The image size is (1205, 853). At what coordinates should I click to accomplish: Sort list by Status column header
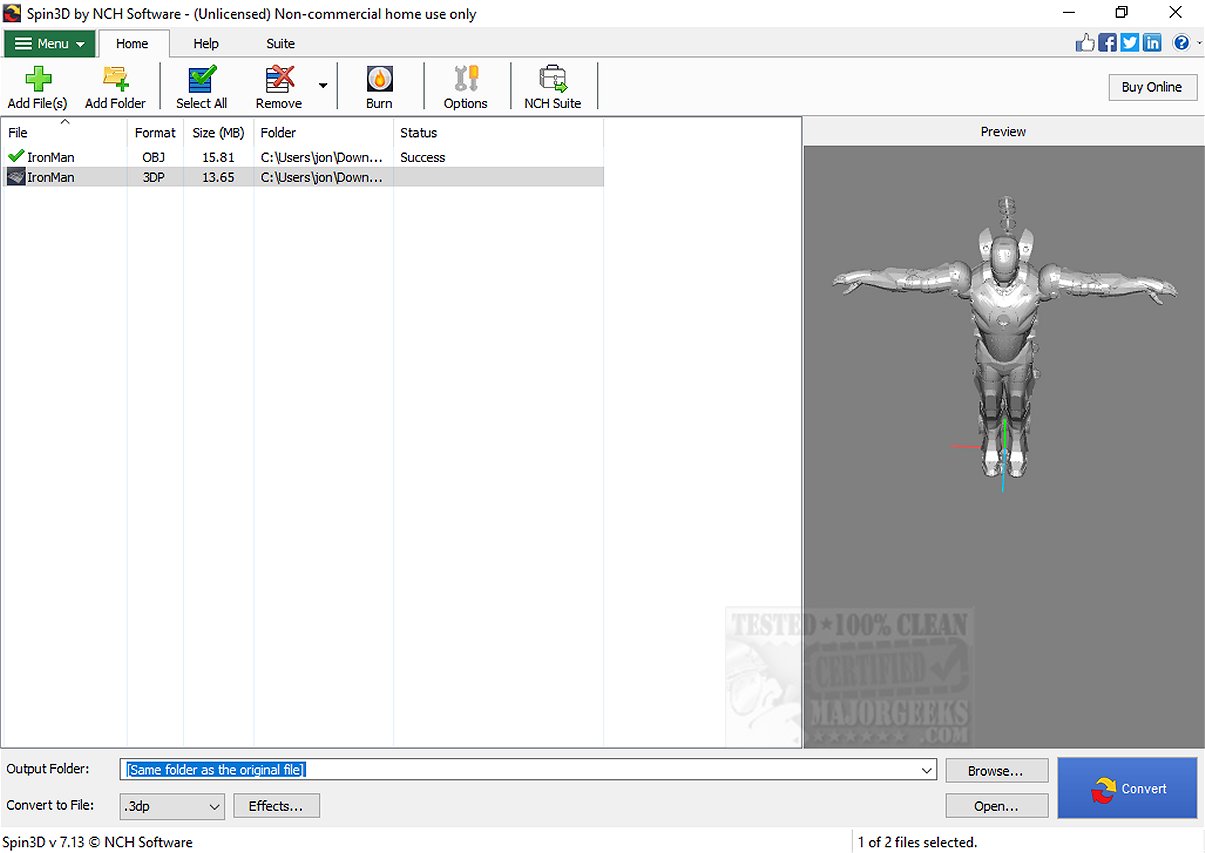498,132
